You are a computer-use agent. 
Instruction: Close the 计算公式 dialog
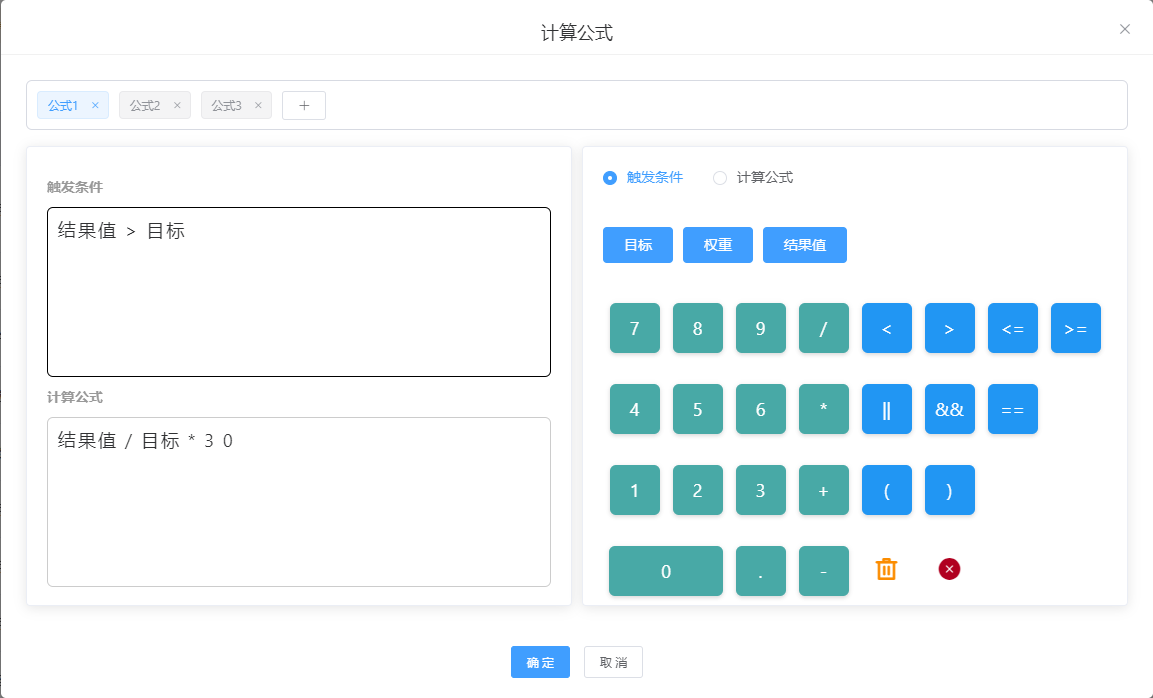pos(1125,29)
